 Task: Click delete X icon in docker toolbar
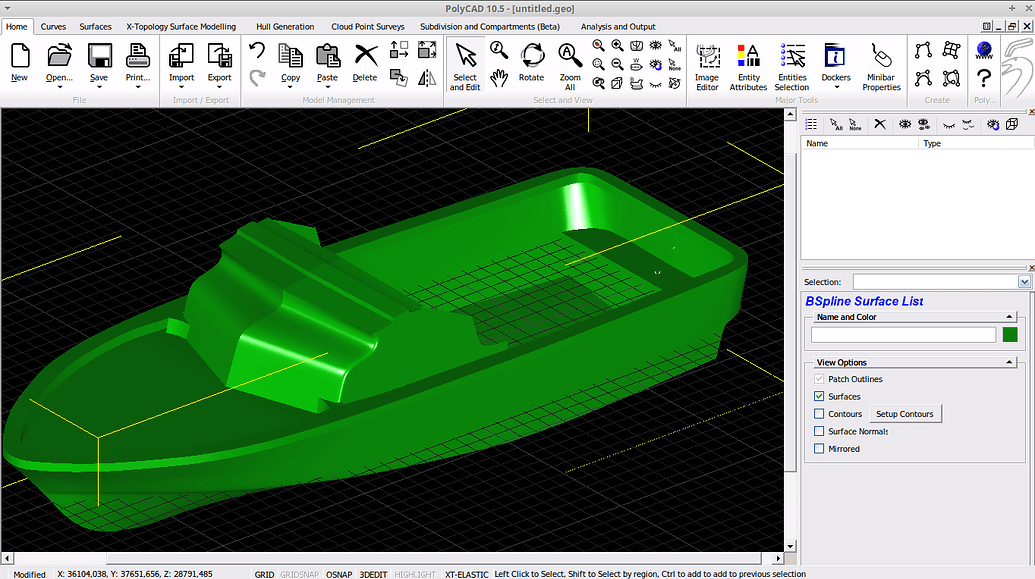pos(880,124)
